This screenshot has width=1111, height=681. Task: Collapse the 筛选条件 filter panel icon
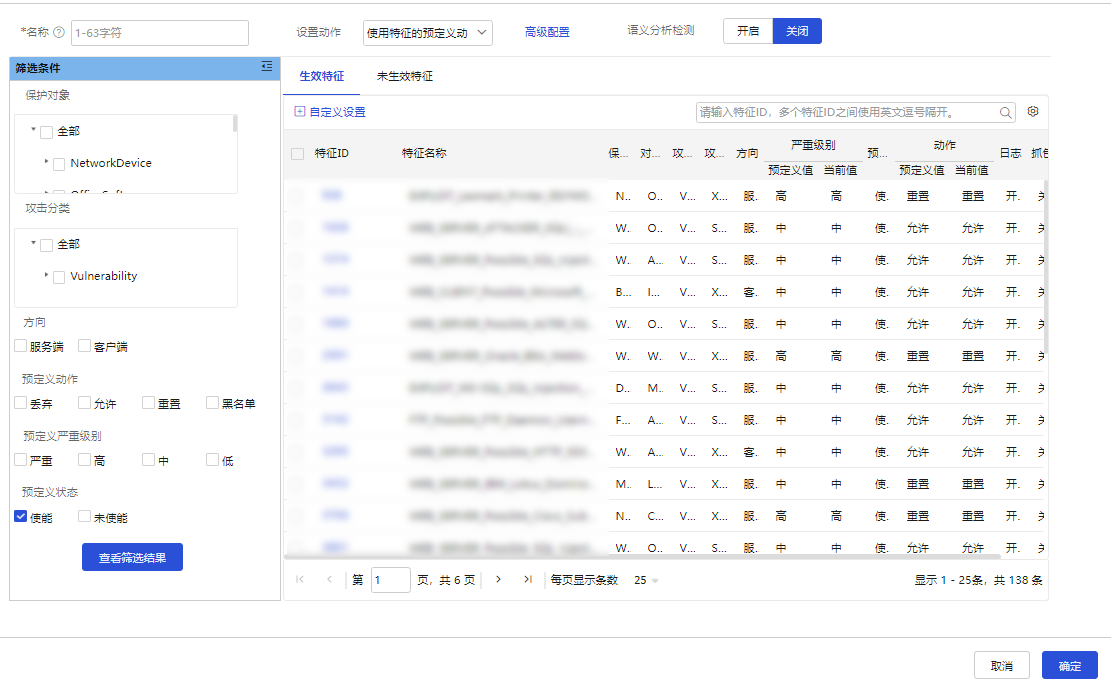(x=266, y=67)
